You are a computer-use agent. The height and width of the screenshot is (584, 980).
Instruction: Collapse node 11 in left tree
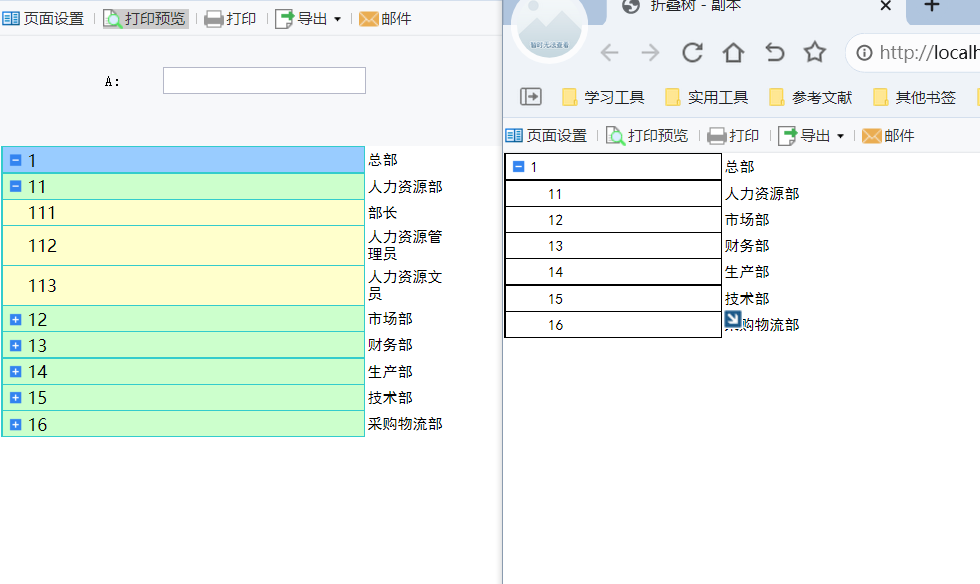pyautogui.click(x=16, y=186)
